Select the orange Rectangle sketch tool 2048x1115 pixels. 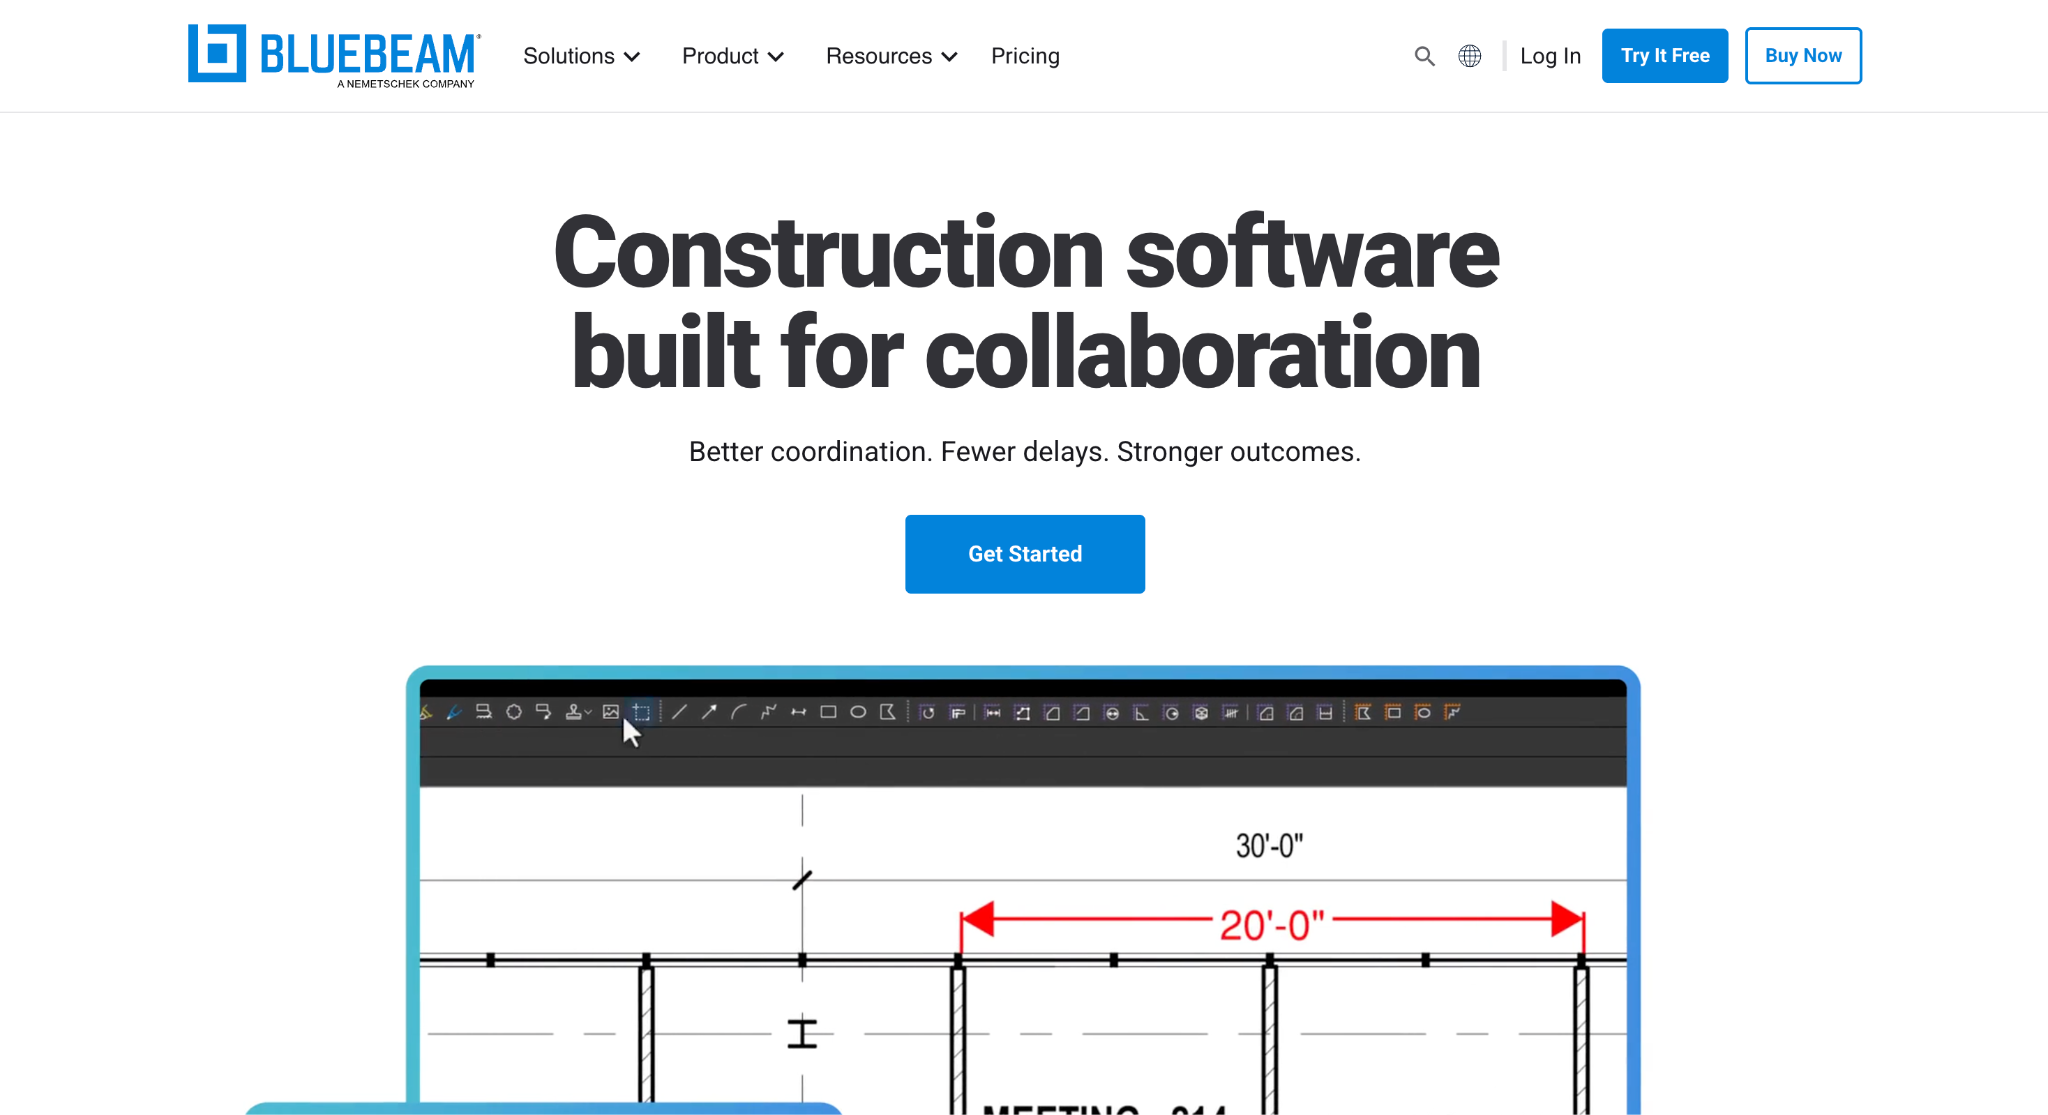1393,712
